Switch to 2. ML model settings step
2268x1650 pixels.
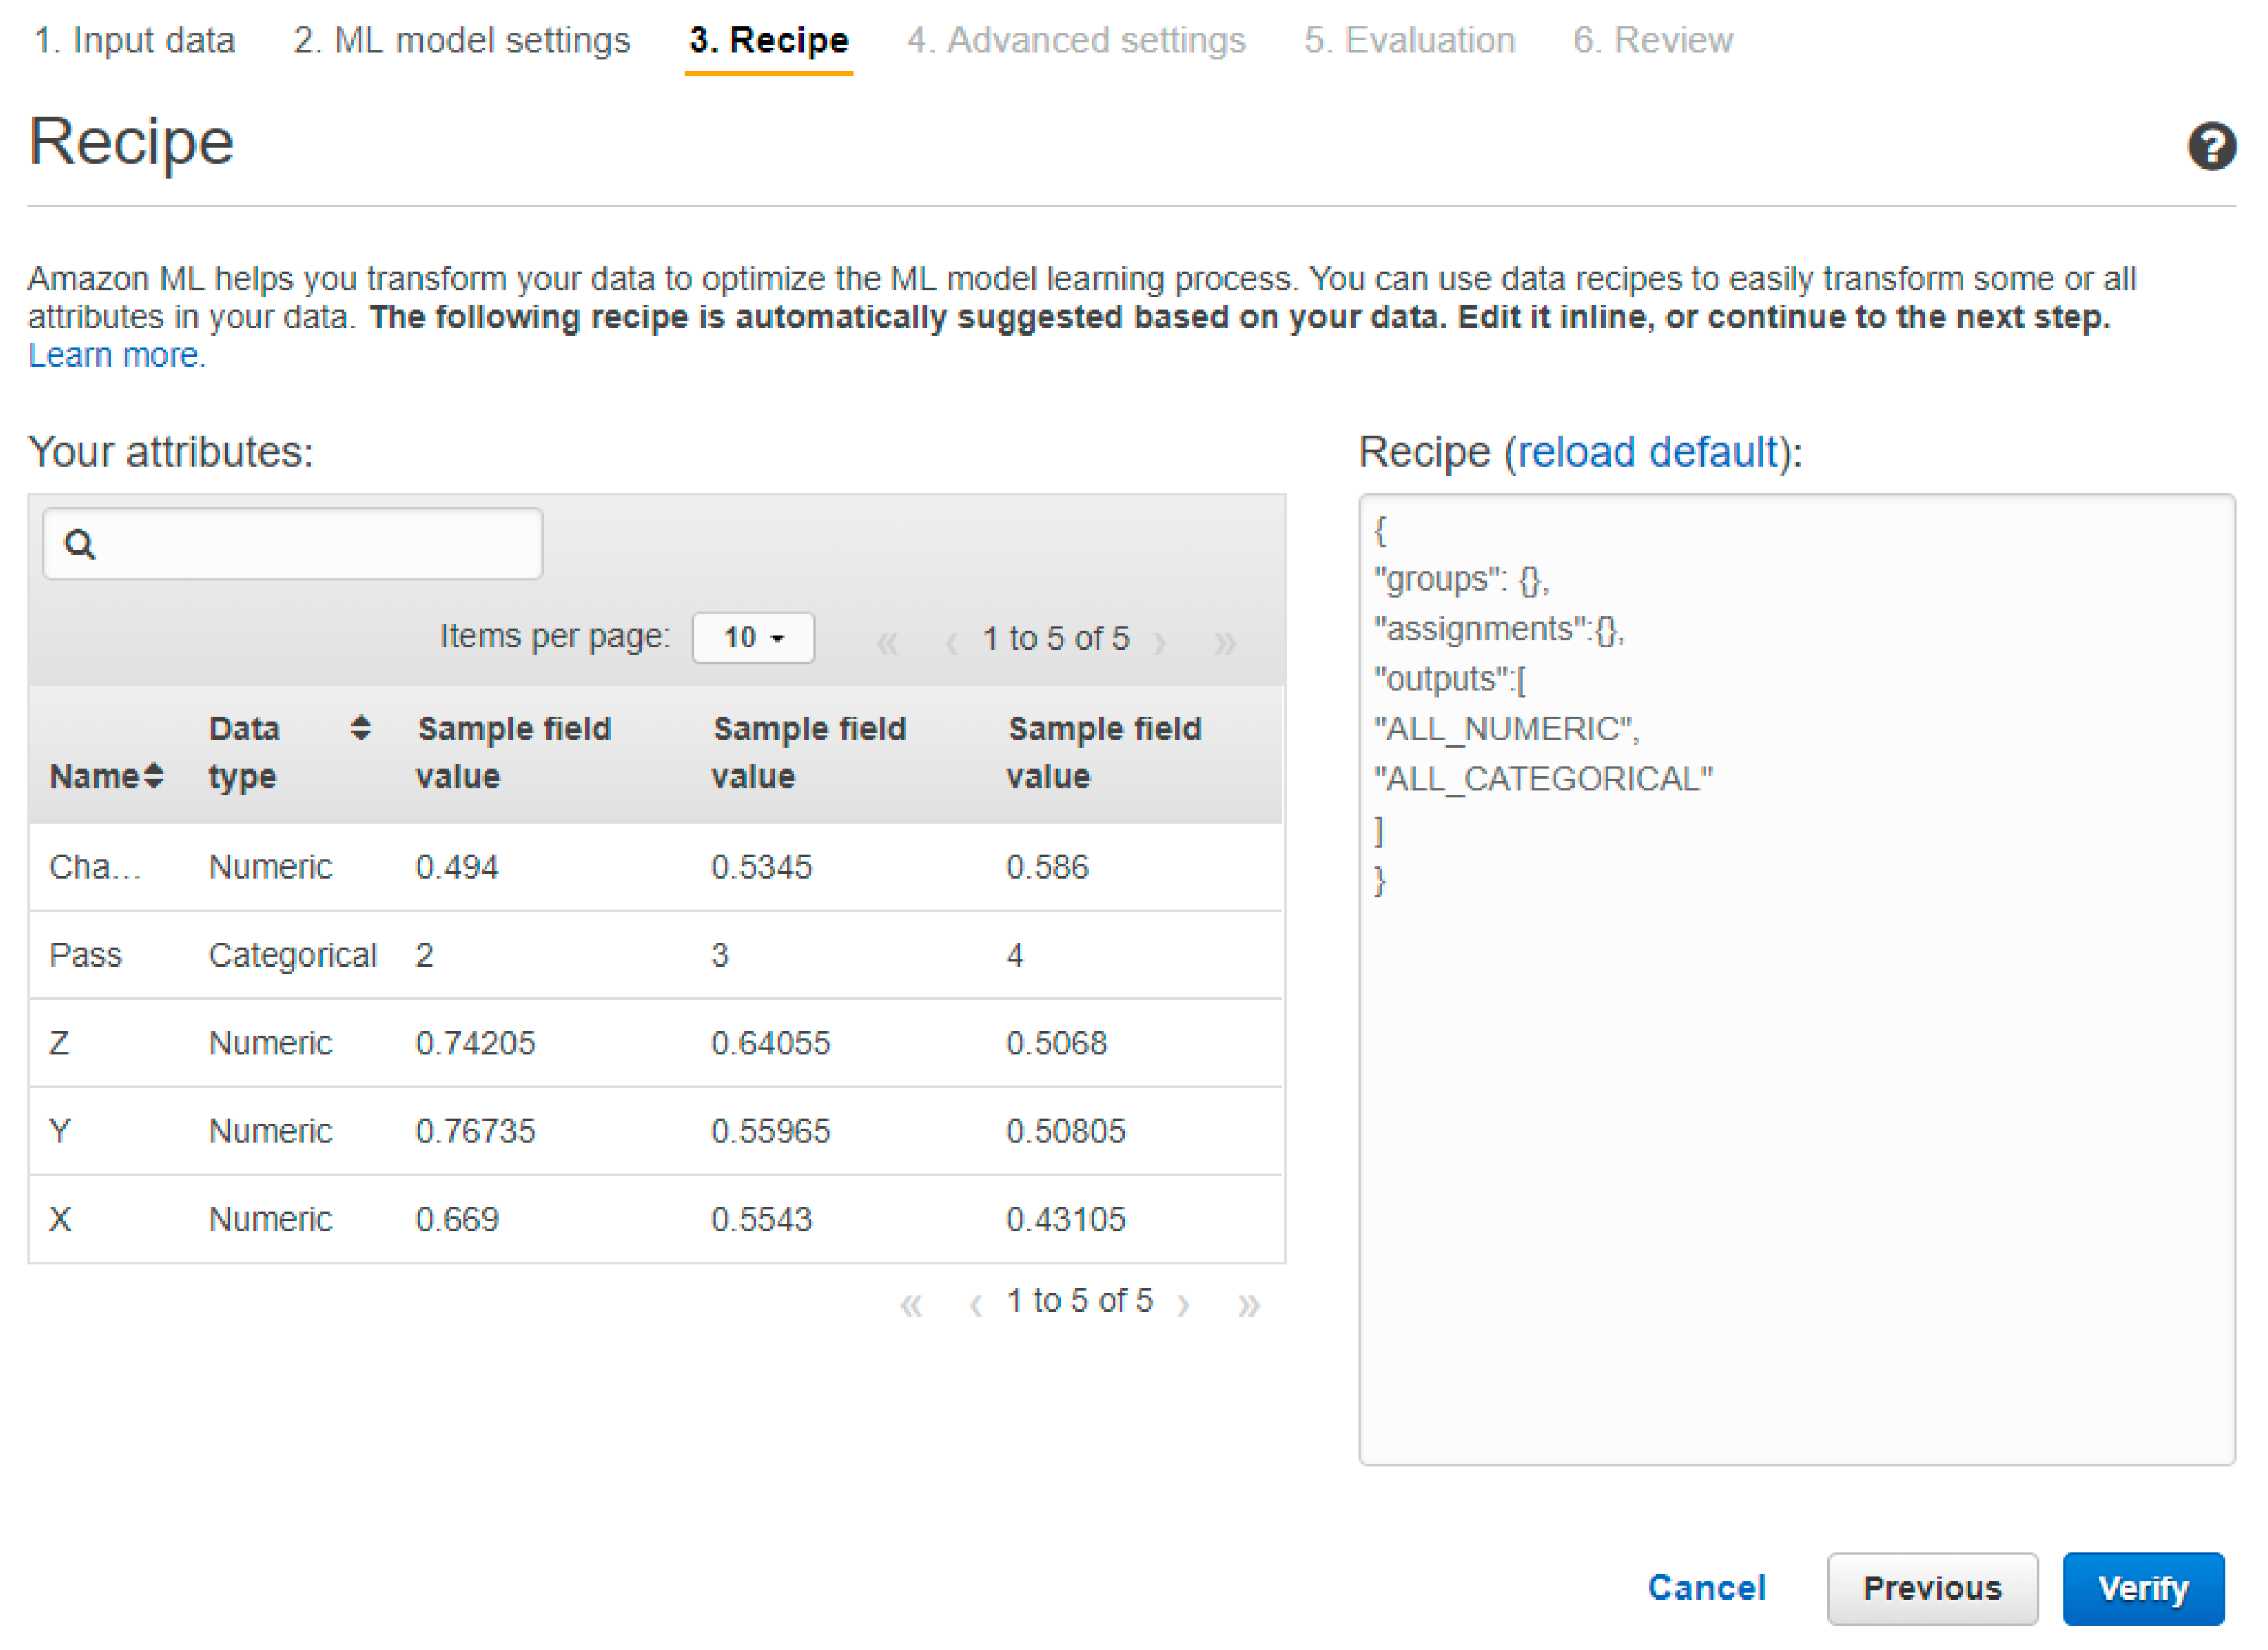coord(461,40)
